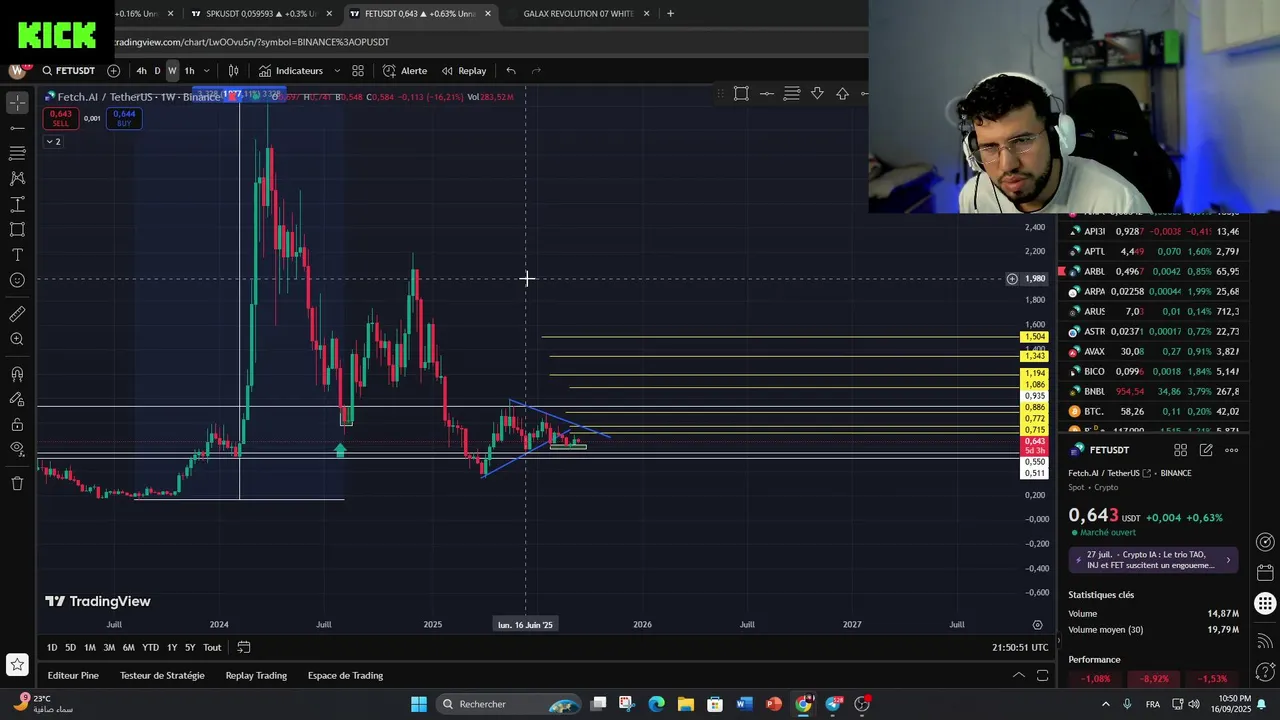1280x720 pixels.
Task: Select 1M date range
Action: [x=89, y=648]
